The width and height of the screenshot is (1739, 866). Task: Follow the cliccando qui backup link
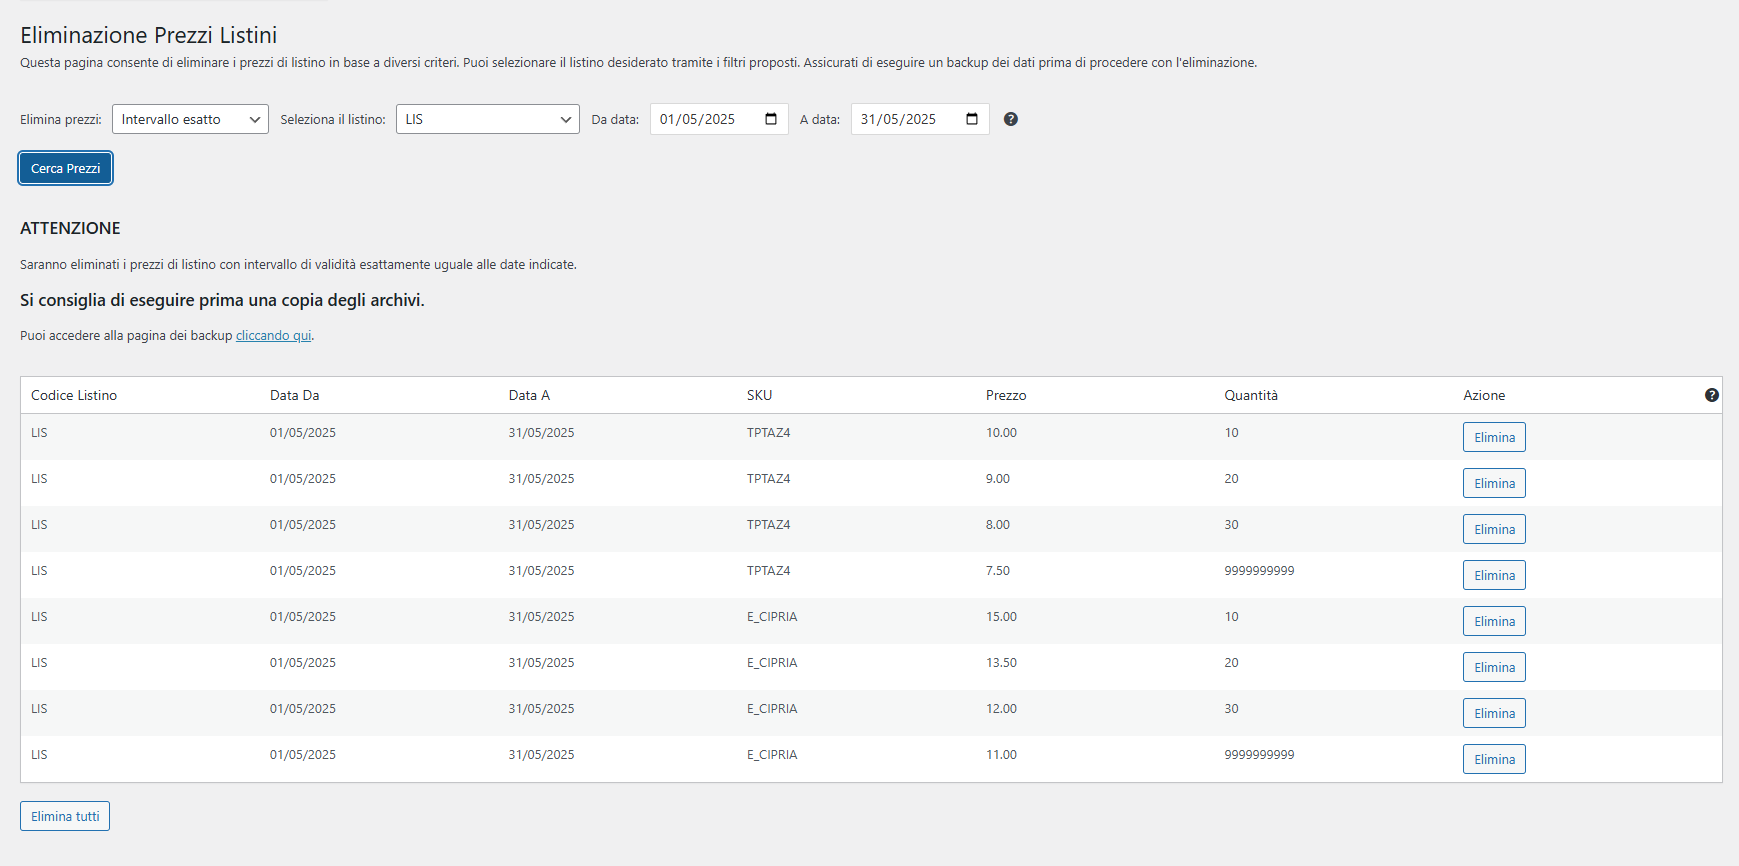click(x=273, y=336)
